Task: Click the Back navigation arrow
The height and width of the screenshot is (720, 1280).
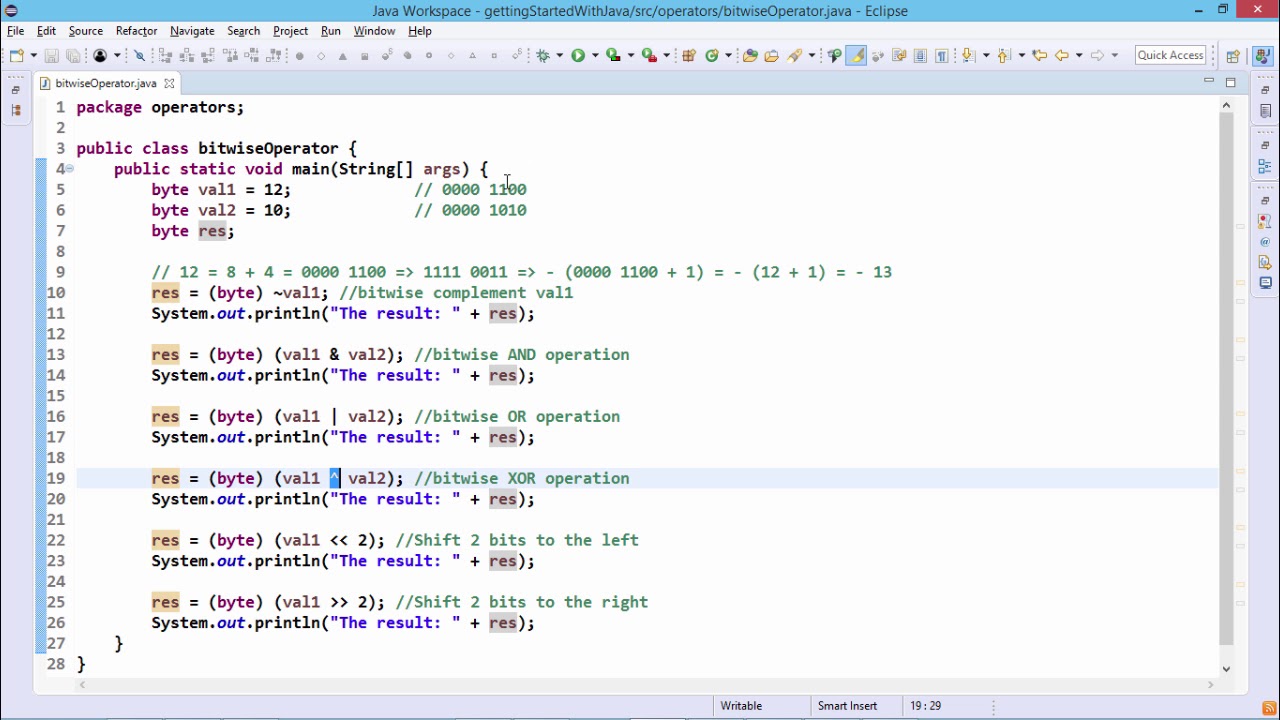Action: point(1062,55)
